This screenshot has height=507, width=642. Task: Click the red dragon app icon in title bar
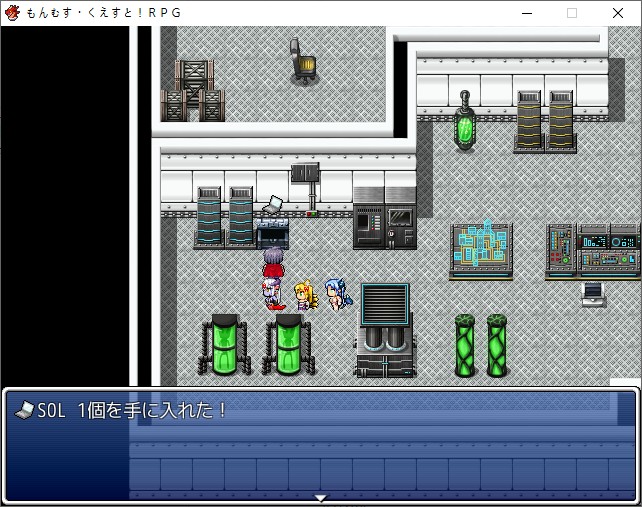(x=12, y=13)
